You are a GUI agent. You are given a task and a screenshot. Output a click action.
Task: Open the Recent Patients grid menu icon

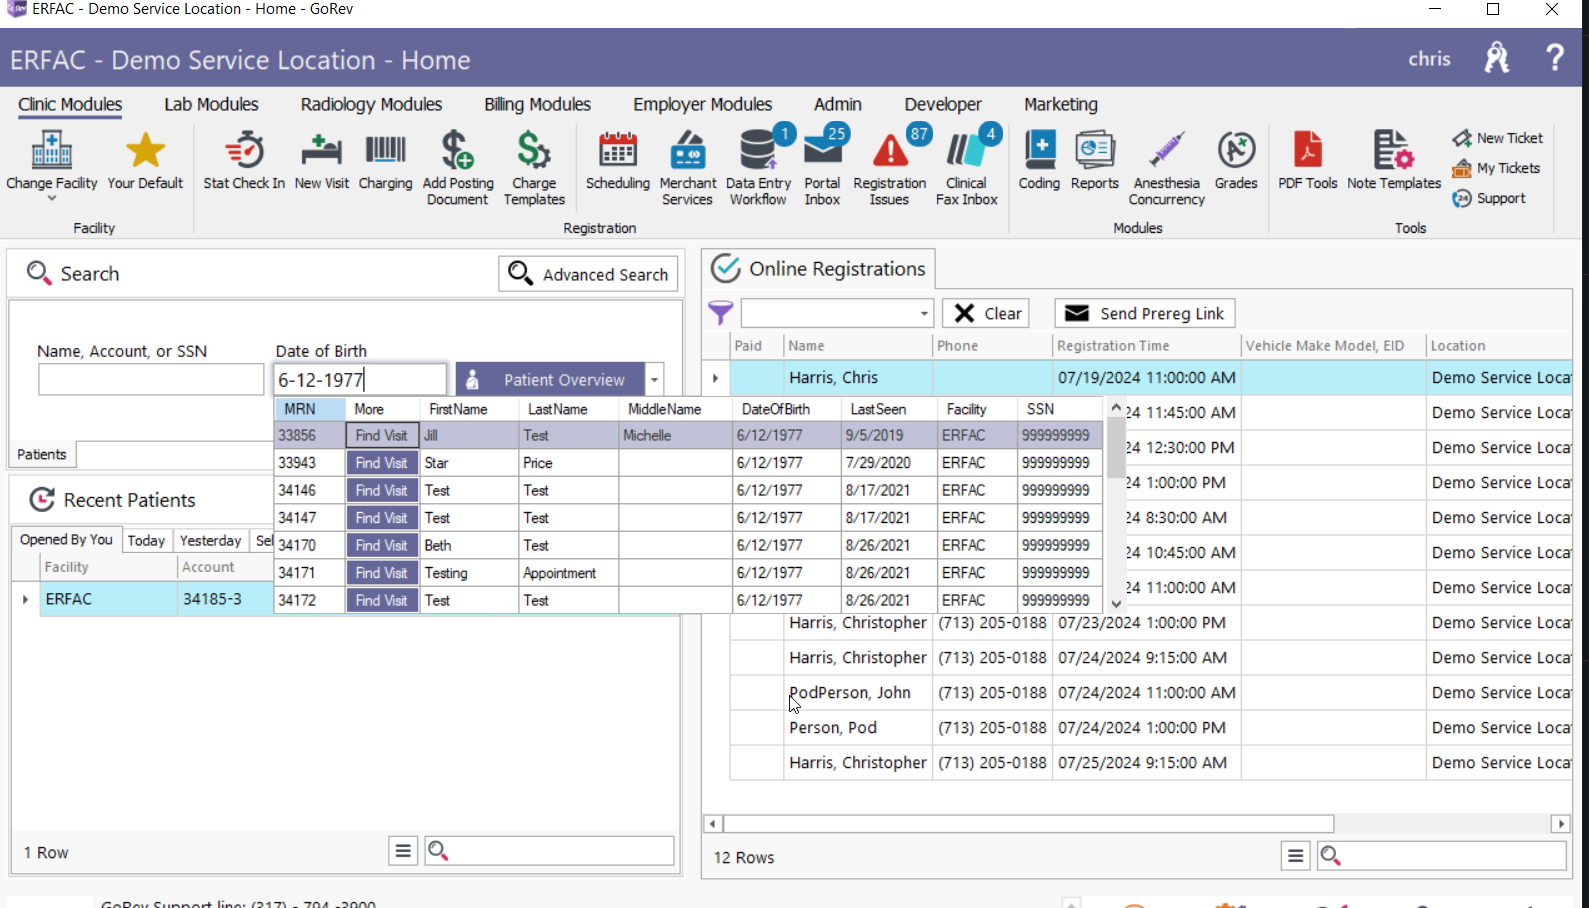[403, 851]
